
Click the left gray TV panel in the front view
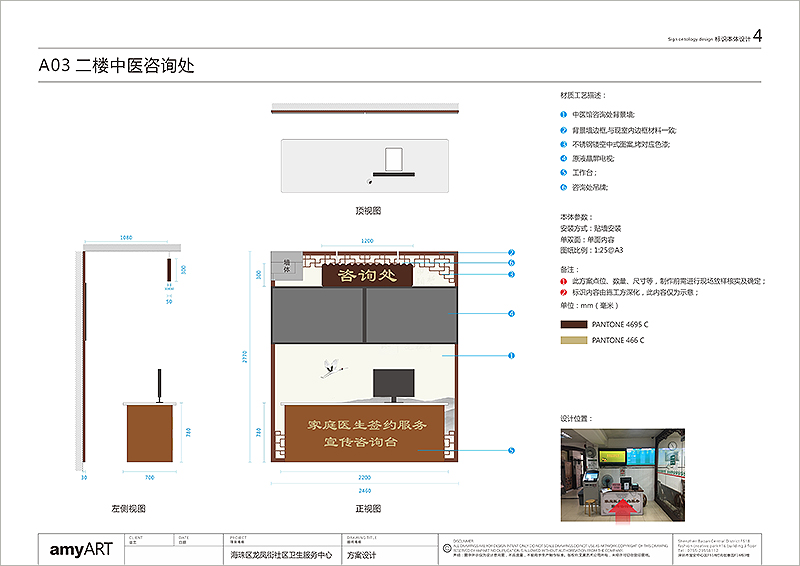click(317, 315)
